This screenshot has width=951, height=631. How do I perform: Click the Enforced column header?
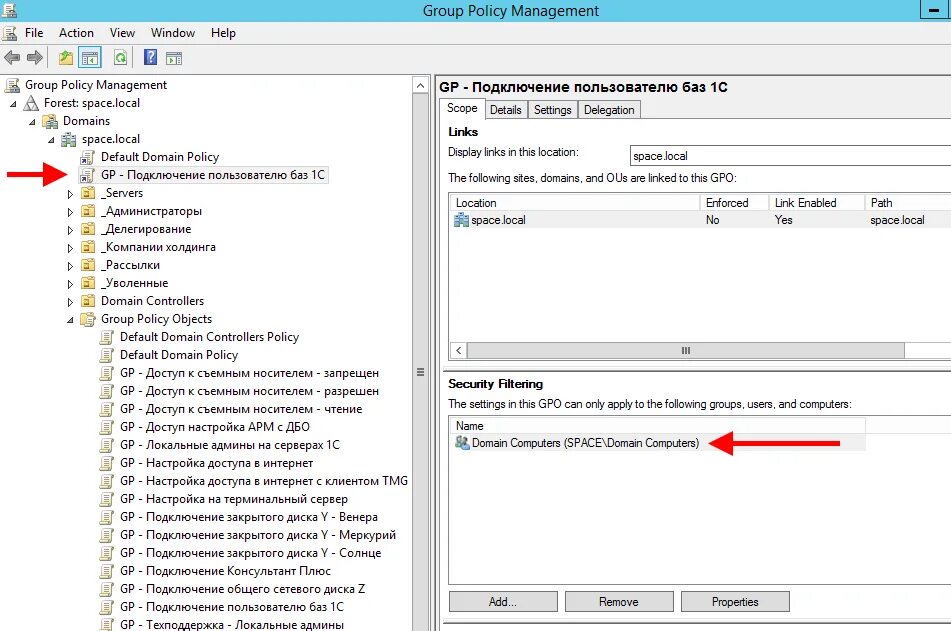734,203
